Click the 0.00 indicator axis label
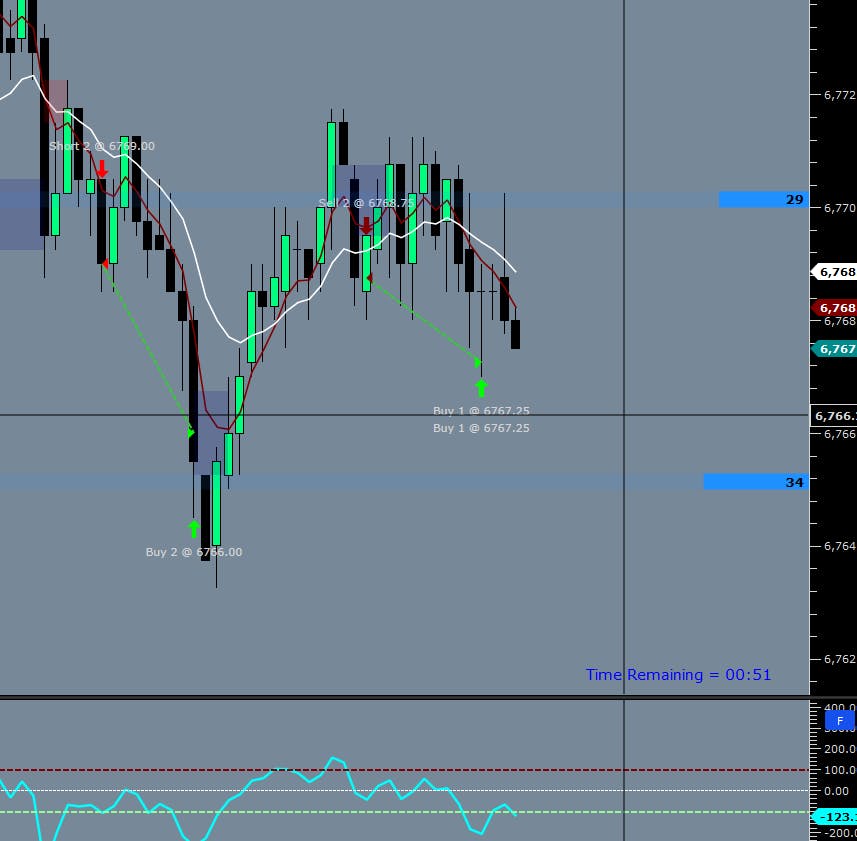857x841 pixels. click(x=836, y=791)
